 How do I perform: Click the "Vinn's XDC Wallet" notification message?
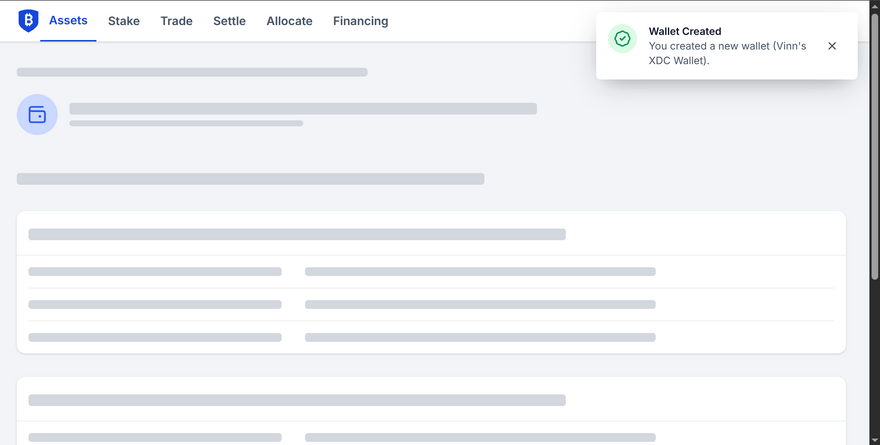pos(727,53)
